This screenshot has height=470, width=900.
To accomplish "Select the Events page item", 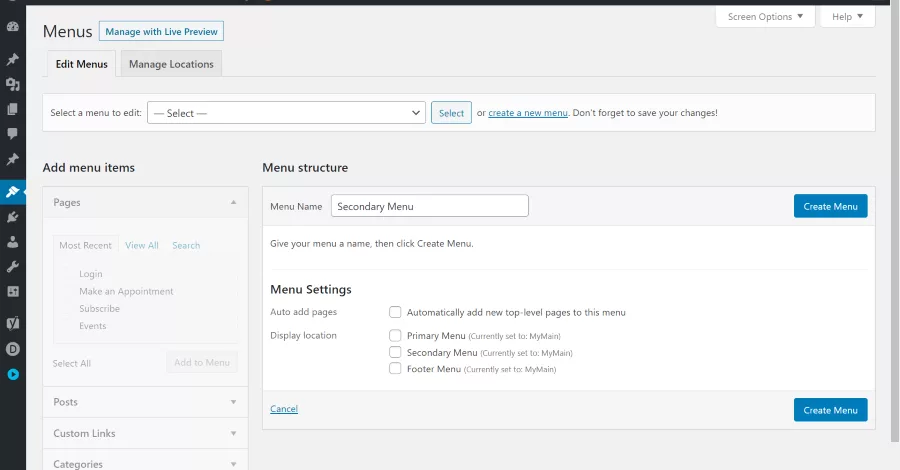I will click(x=92, y=325).
